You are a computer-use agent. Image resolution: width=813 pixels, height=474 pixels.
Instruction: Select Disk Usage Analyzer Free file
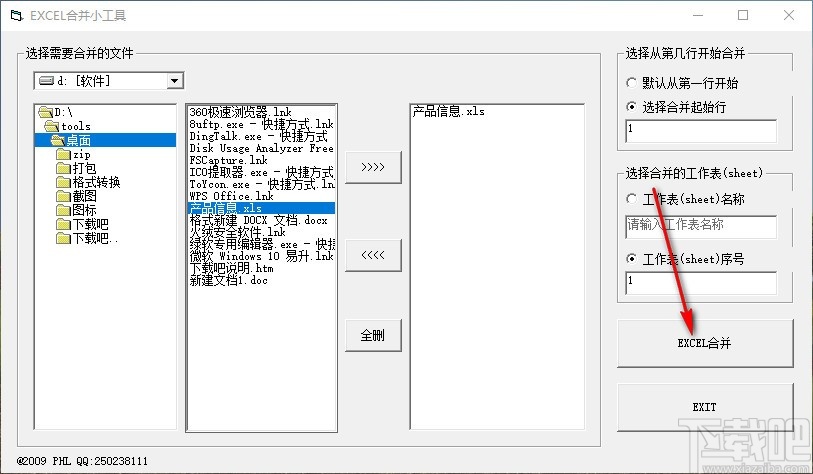tap(261, 148)
